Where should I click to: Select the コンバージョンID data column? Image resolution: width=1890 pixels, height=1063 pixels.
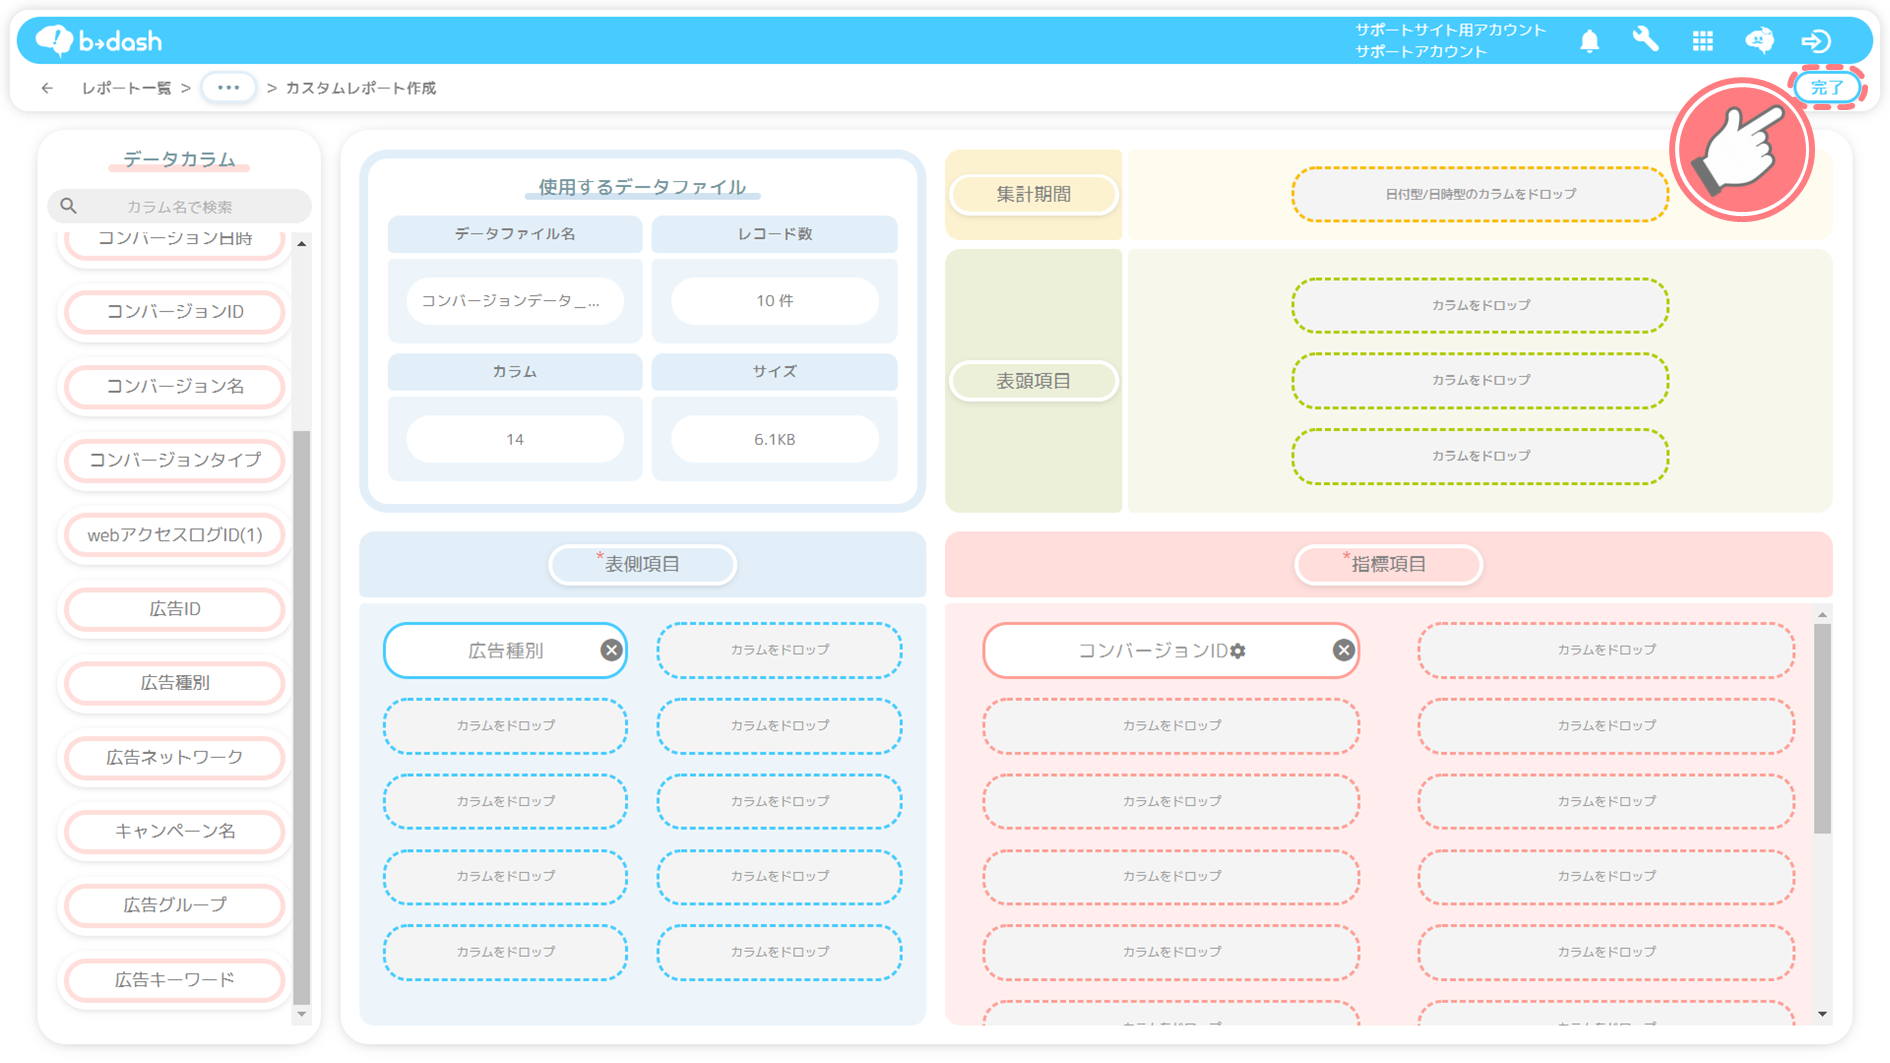coord(175,312)
